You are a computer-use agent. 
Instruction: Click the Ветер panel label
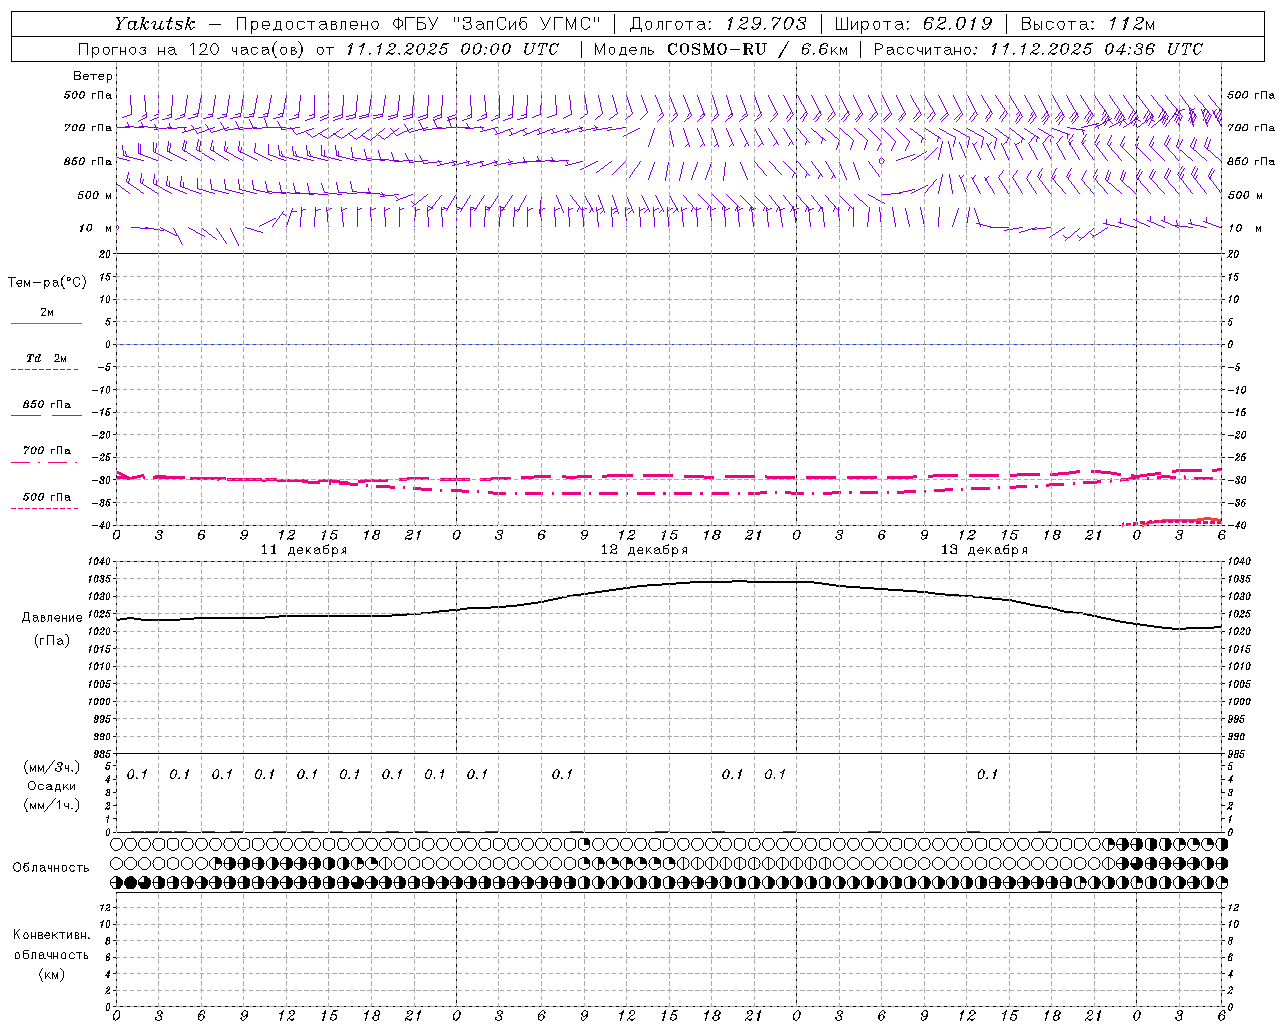[x=93, y=76]
